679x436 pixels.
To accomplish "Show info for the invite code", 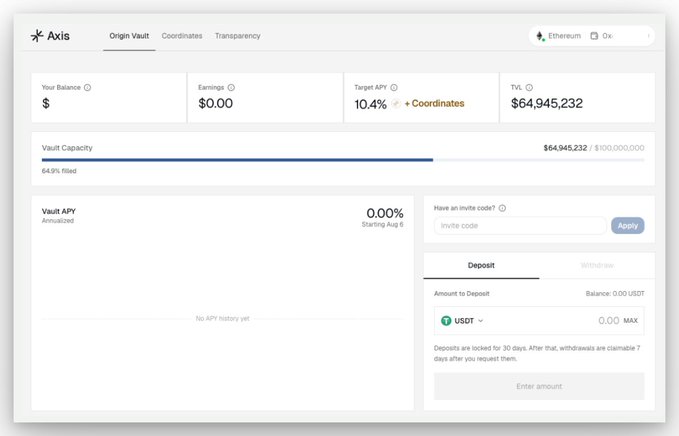I will pos(502,208).
